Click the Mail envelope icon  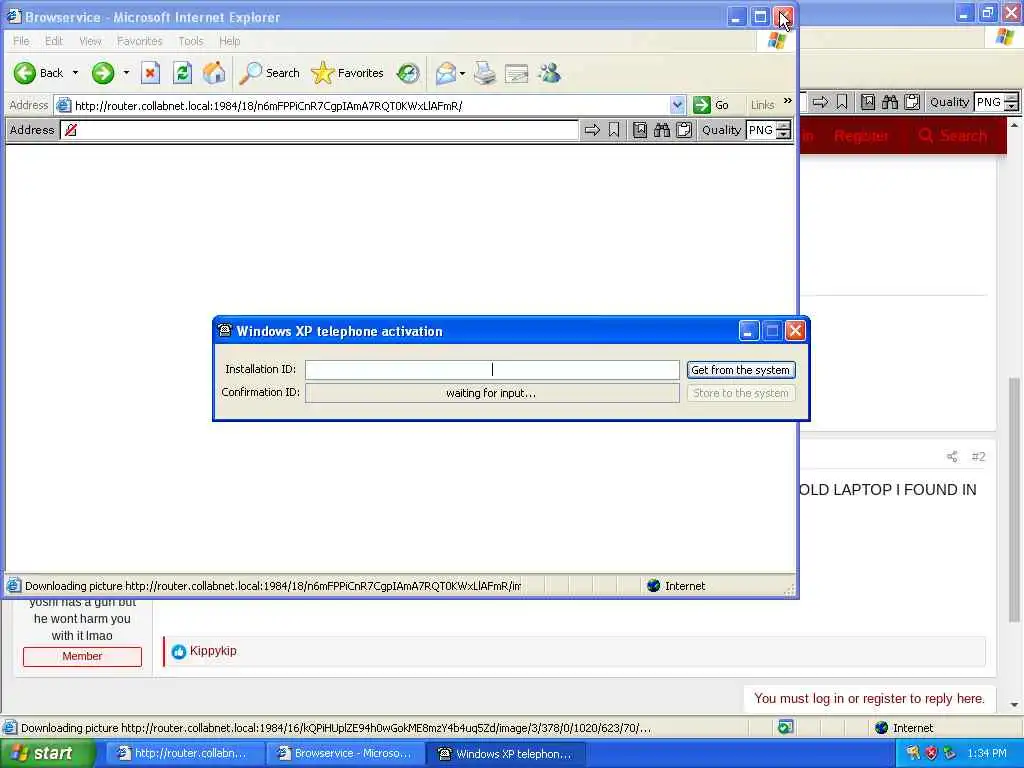point(445,73)
